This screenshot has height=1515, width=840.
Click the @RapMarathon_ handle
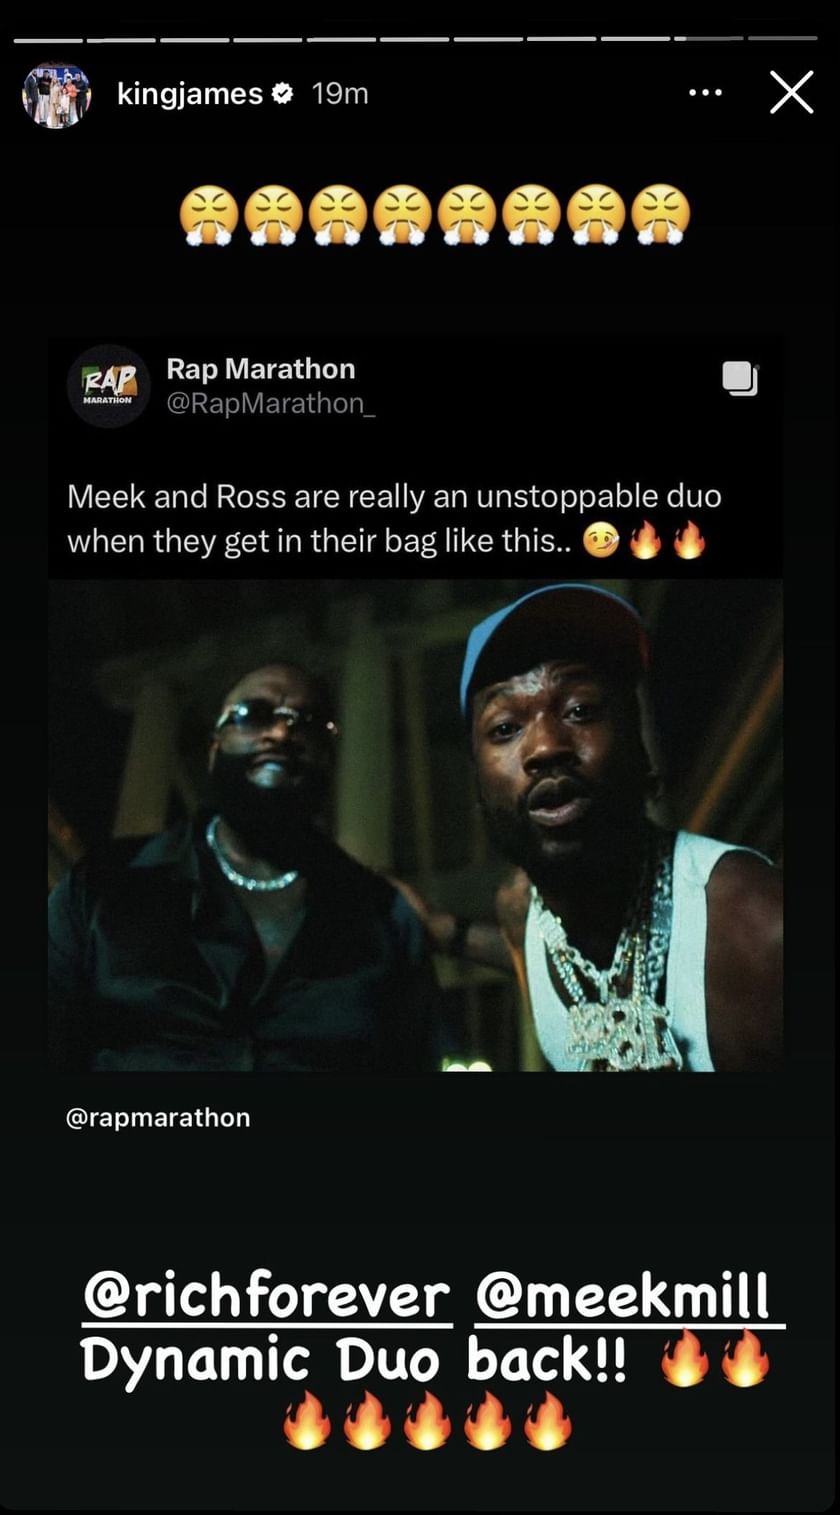270,403
